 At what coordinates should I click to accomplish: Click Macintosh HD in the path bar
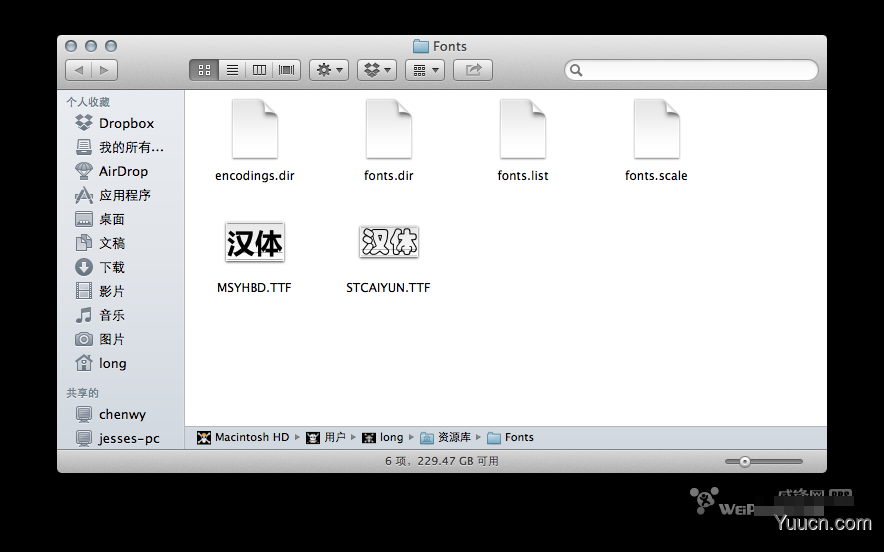tap(243, 438)
